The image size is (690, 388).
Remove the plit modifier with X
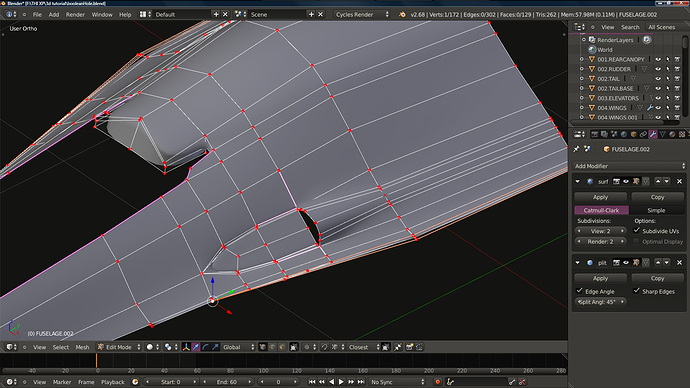coord(679,263)
